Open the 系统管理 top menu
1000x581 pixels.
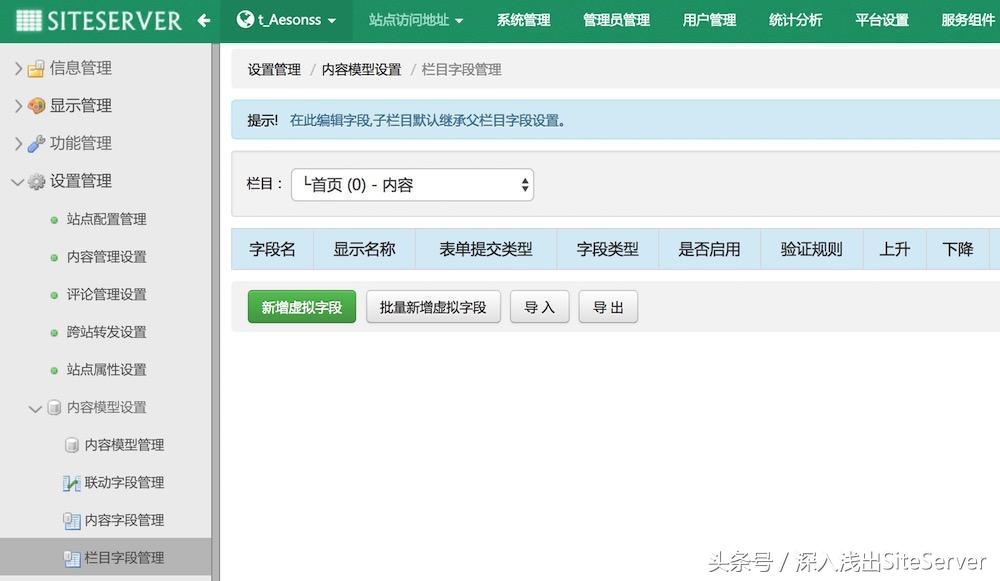coord(523,20)
